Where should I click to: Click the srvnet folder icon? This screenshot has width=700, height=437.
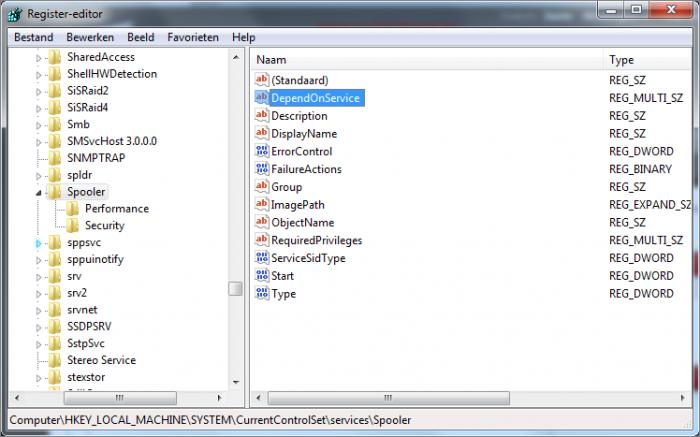click(54, 310)
